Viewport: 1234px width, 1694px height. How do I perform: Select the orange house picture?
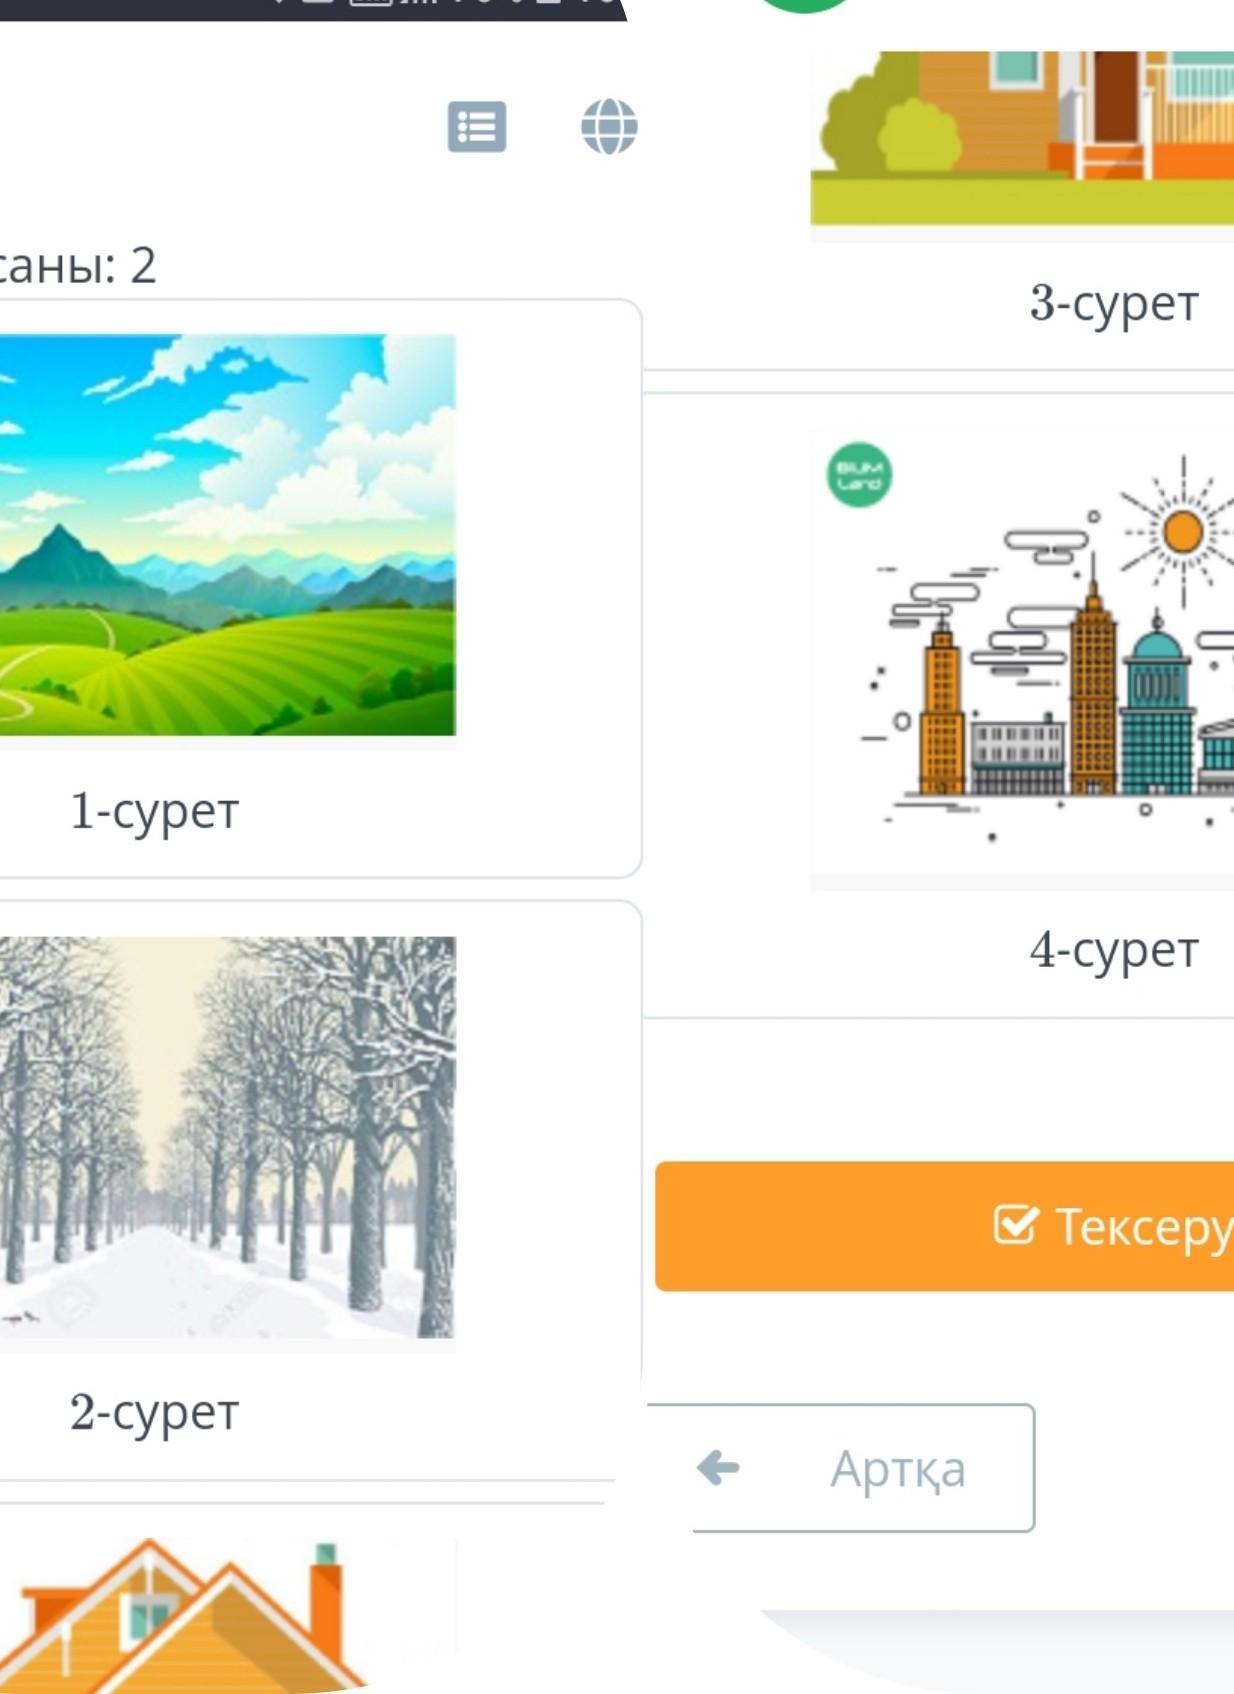click(1022, 138)
